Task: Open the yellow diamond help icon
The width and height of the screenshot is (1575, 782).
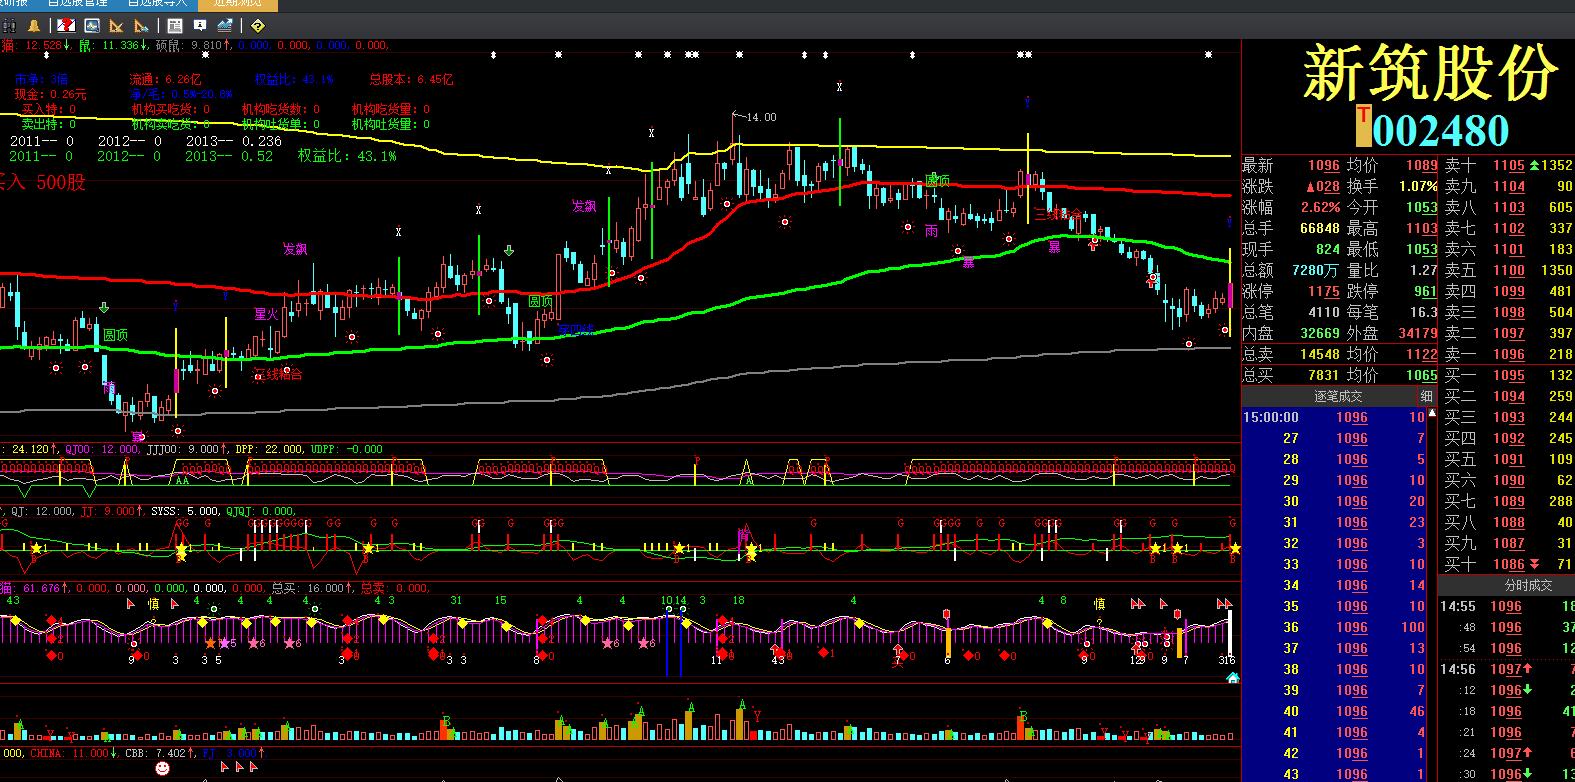Action: click(257, 26)
